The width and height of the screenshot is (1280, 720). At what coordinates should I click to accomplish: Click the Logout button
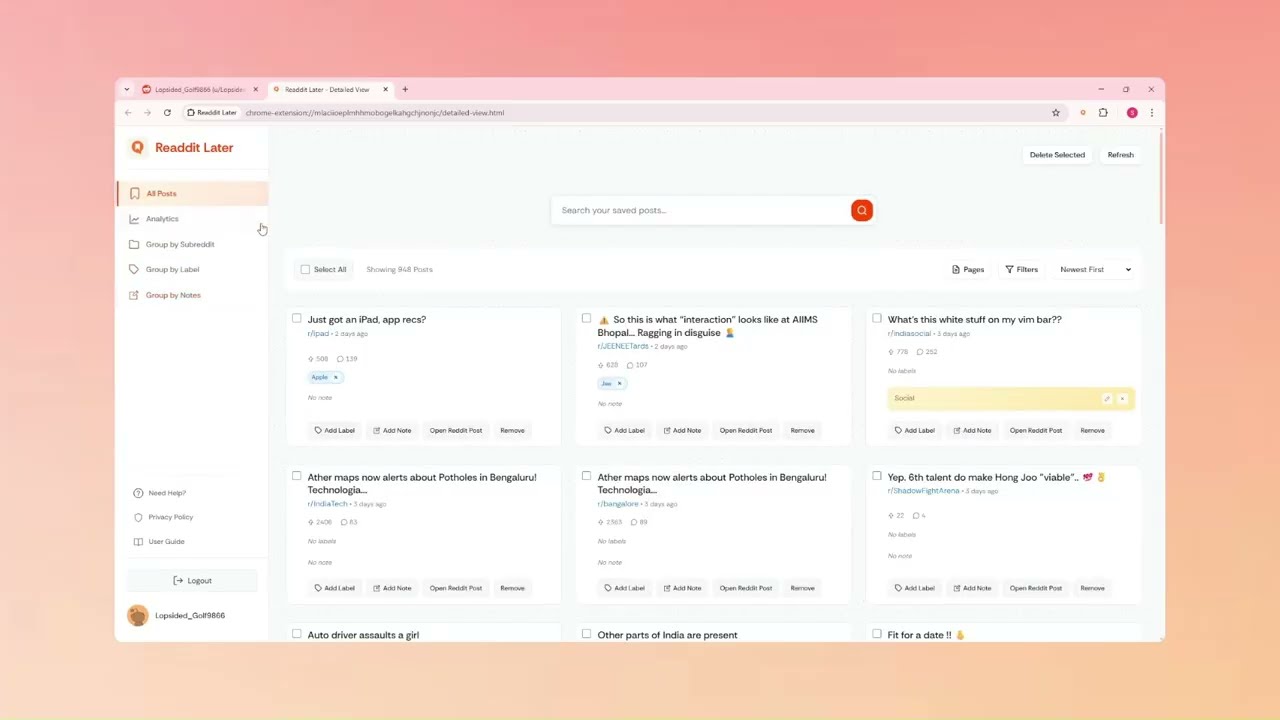click(x=192, y=580)
